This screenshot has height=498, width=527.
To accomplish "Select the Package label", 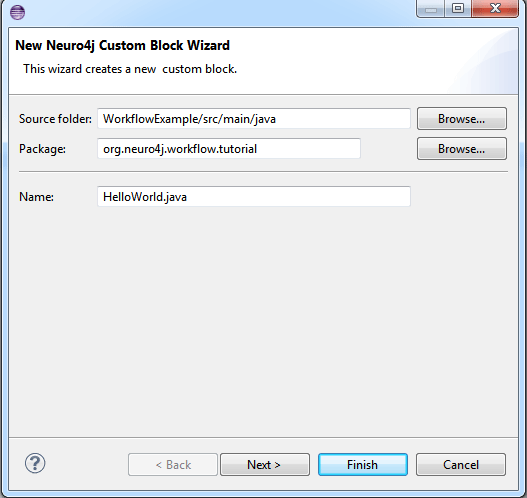I will (42, 149).
